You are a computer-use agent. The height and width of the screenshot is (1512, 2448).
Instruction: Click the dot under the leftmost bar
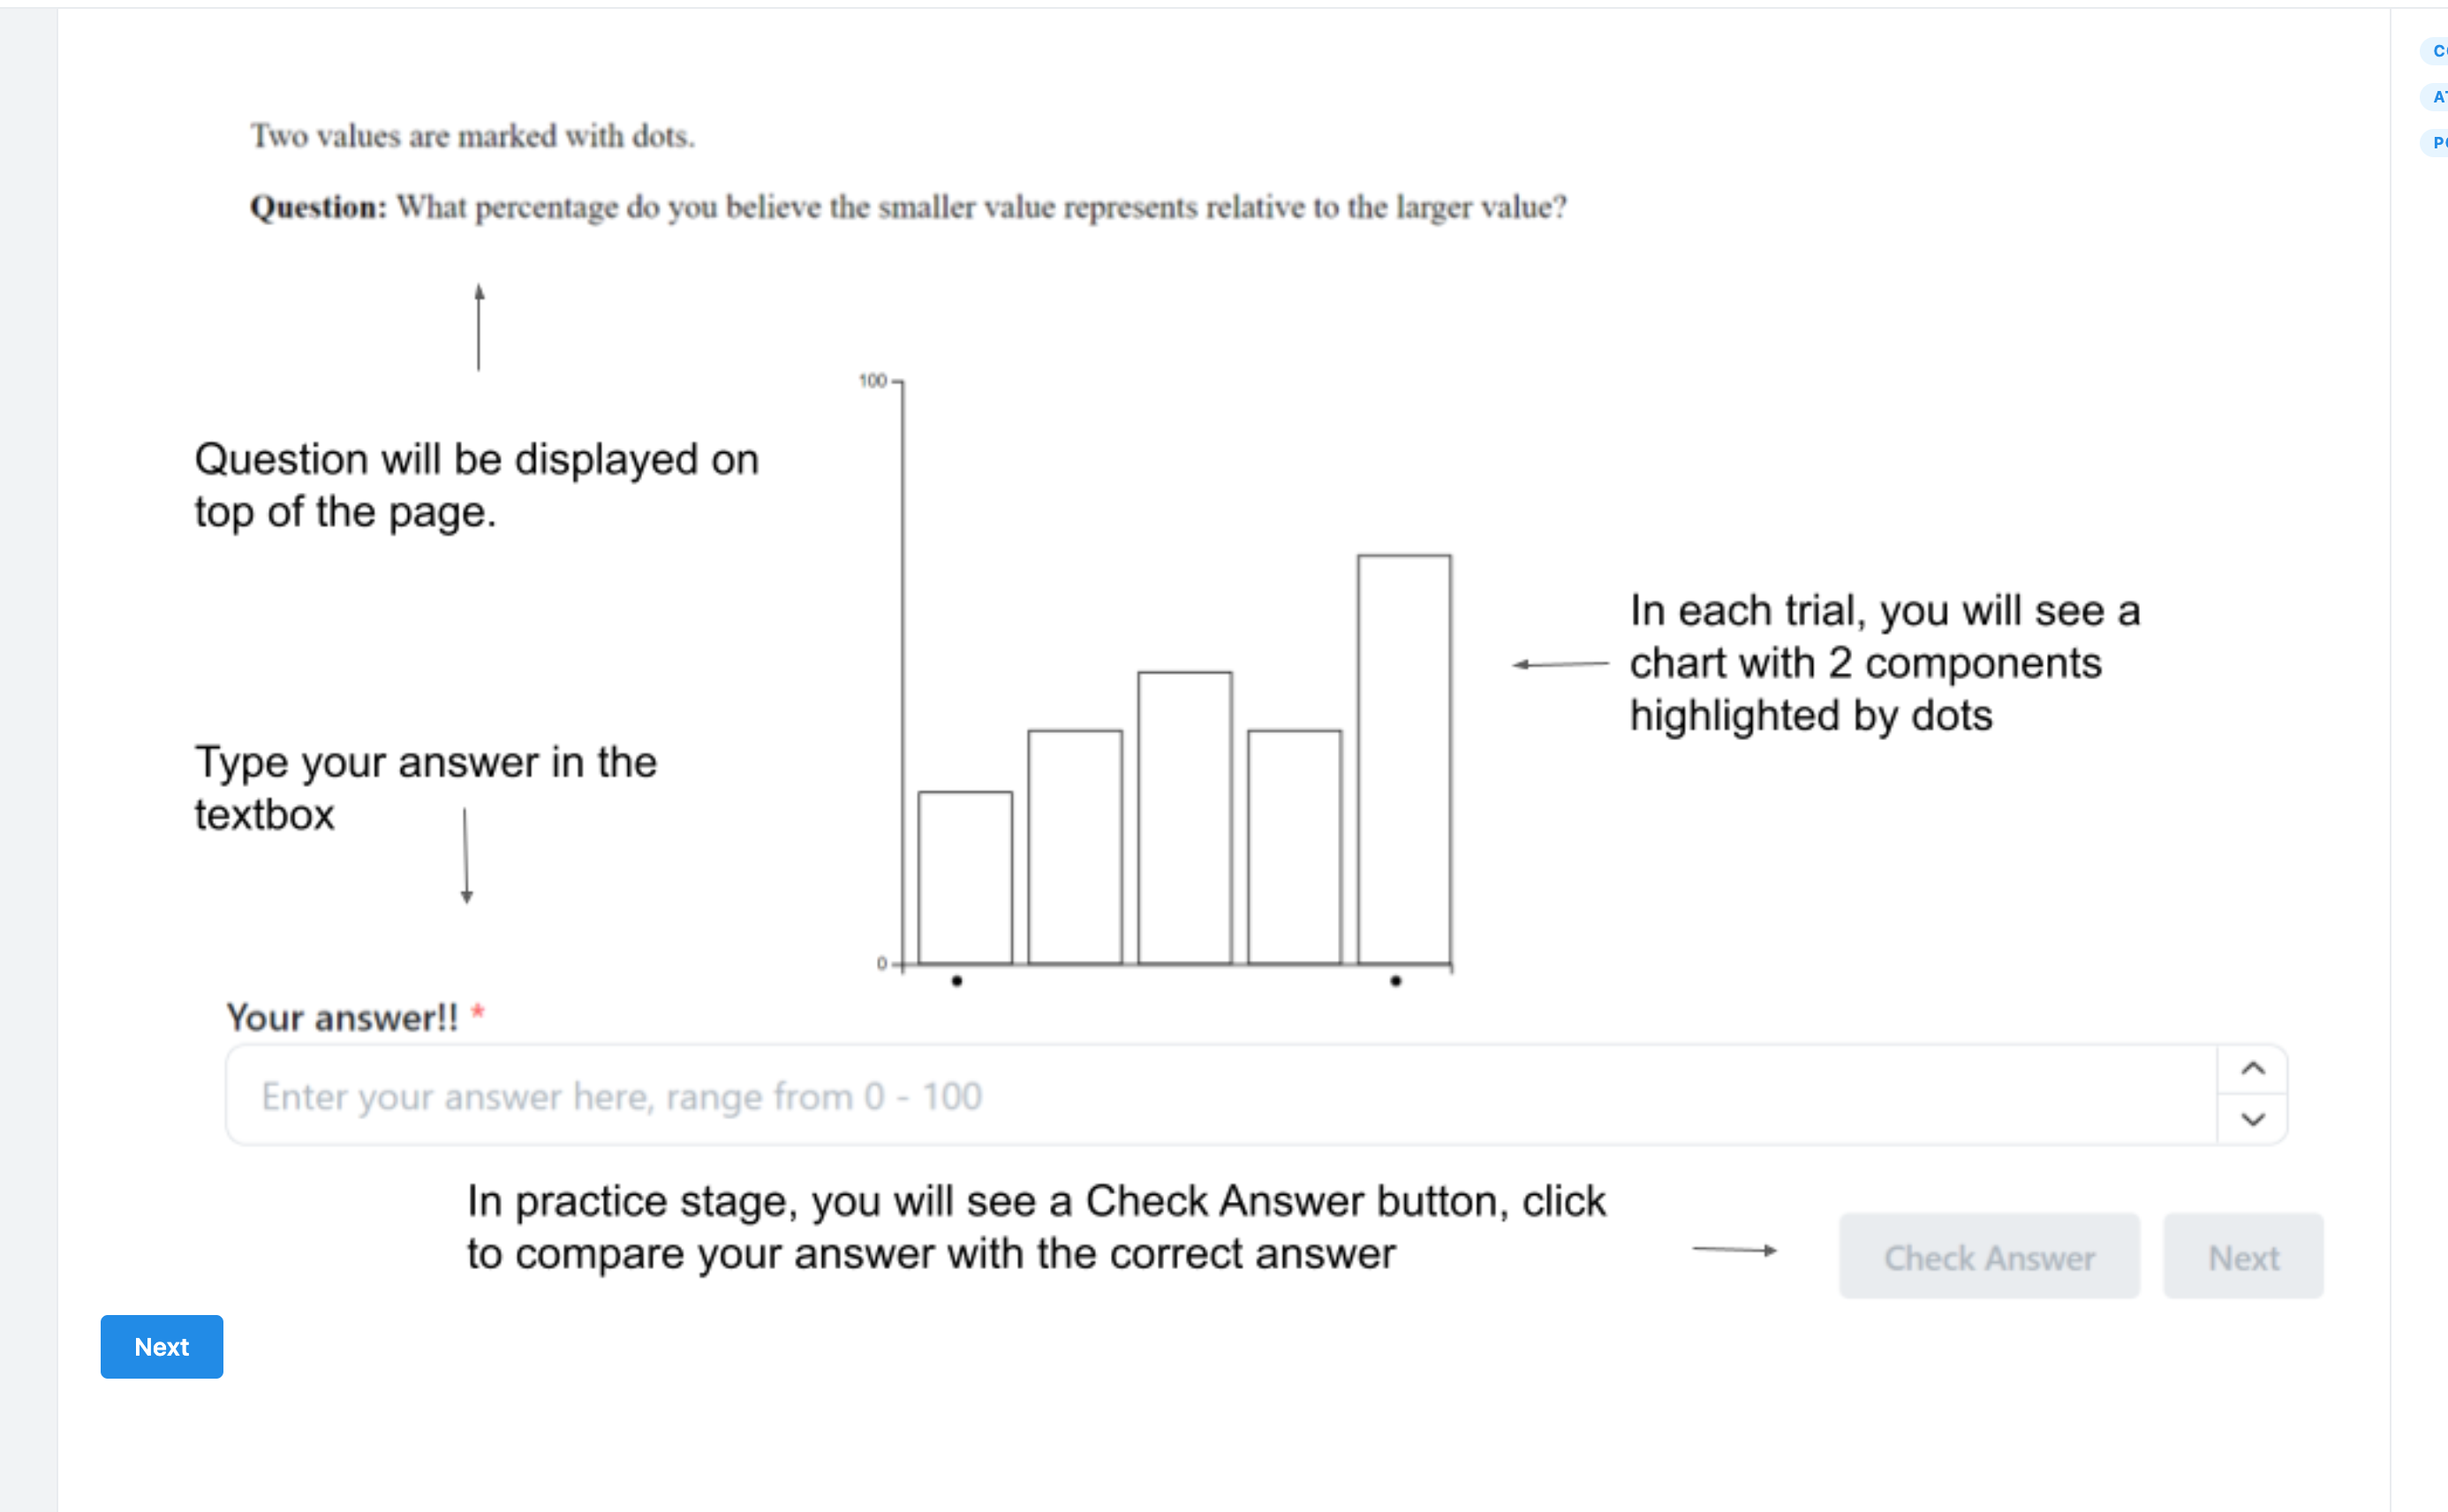pyautogui.click(x=956, y=981)
